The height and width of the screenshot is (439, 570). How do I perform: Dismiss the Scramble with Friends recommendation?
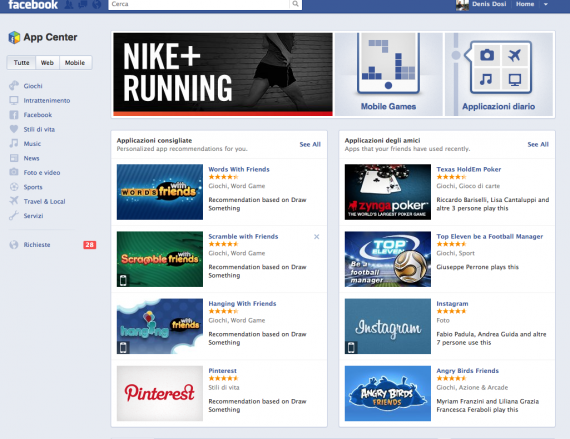pos(316,237)
